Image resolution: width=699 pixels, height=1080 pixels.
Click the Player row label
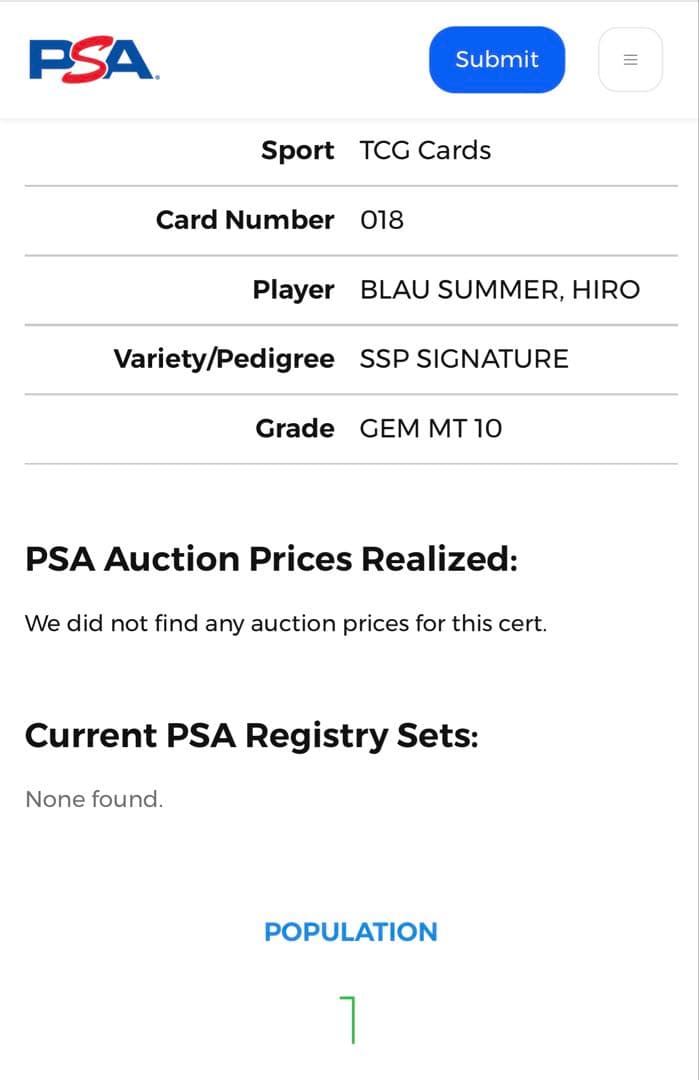coord(293,290)
